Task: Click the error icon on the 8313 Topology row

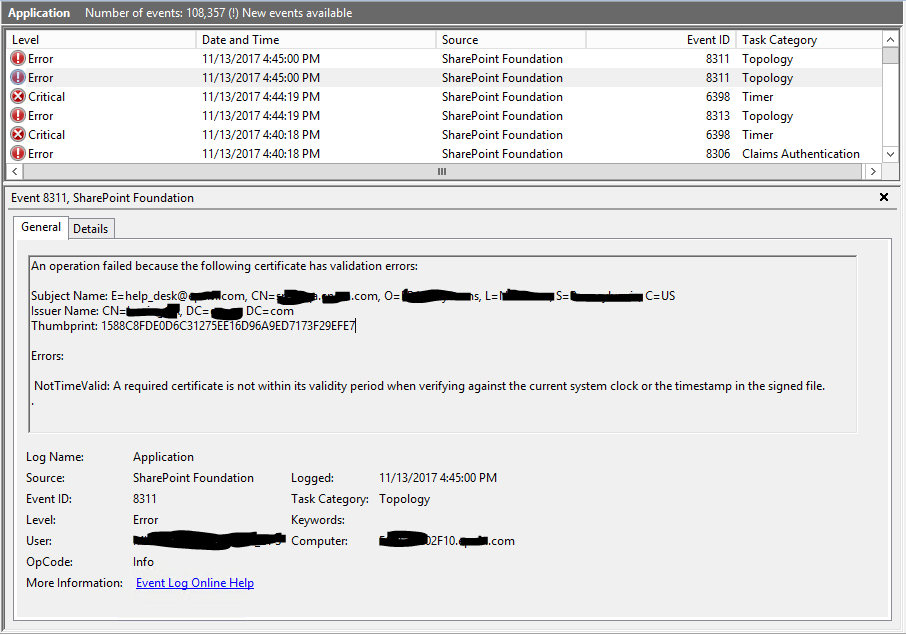Action: 18,116
